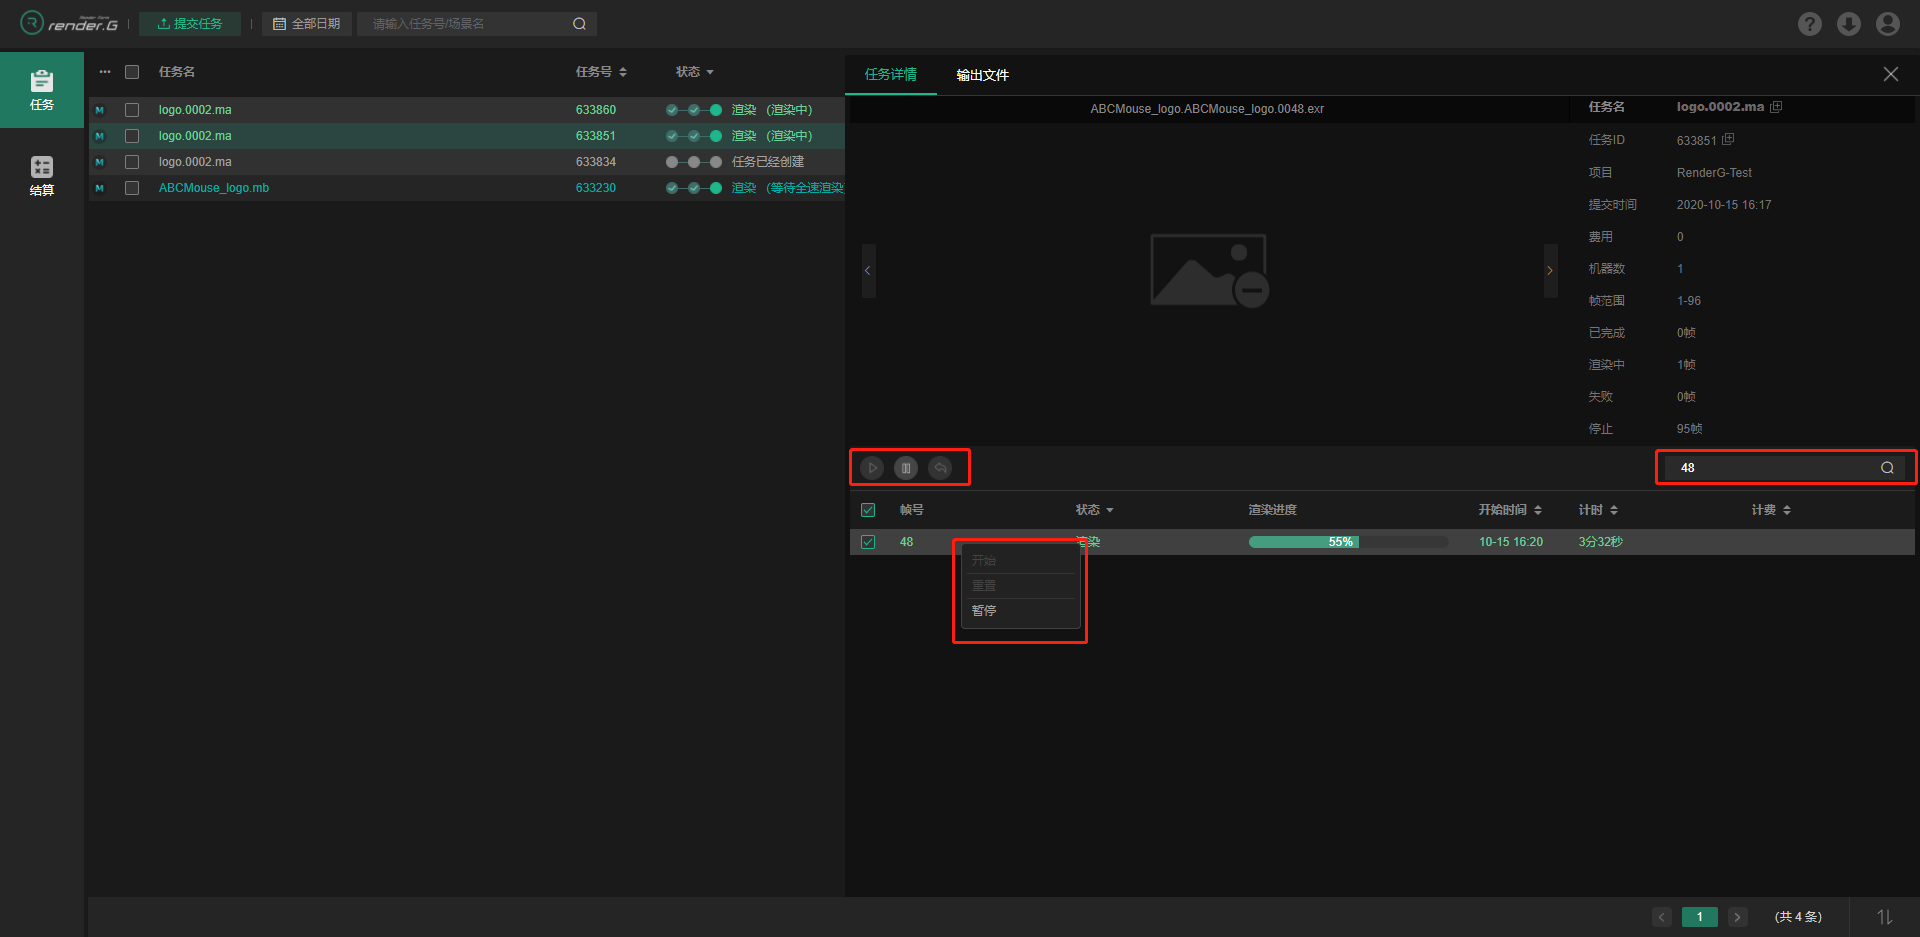Open the 全部日期 date filter

307,24
